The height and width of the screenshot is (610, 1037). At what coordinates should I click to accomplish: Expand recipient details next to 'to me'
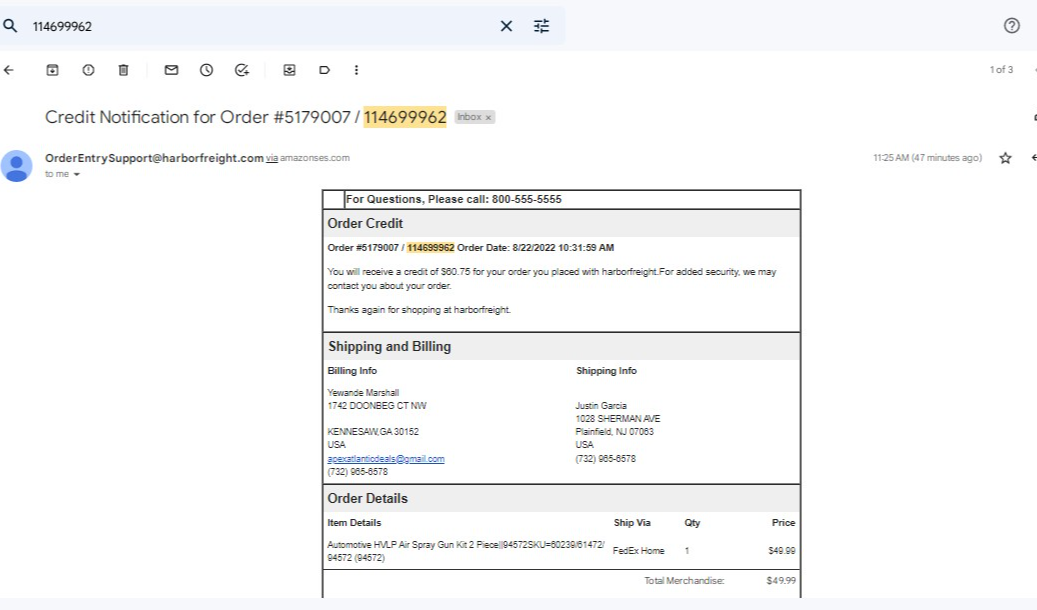[77, 175]
